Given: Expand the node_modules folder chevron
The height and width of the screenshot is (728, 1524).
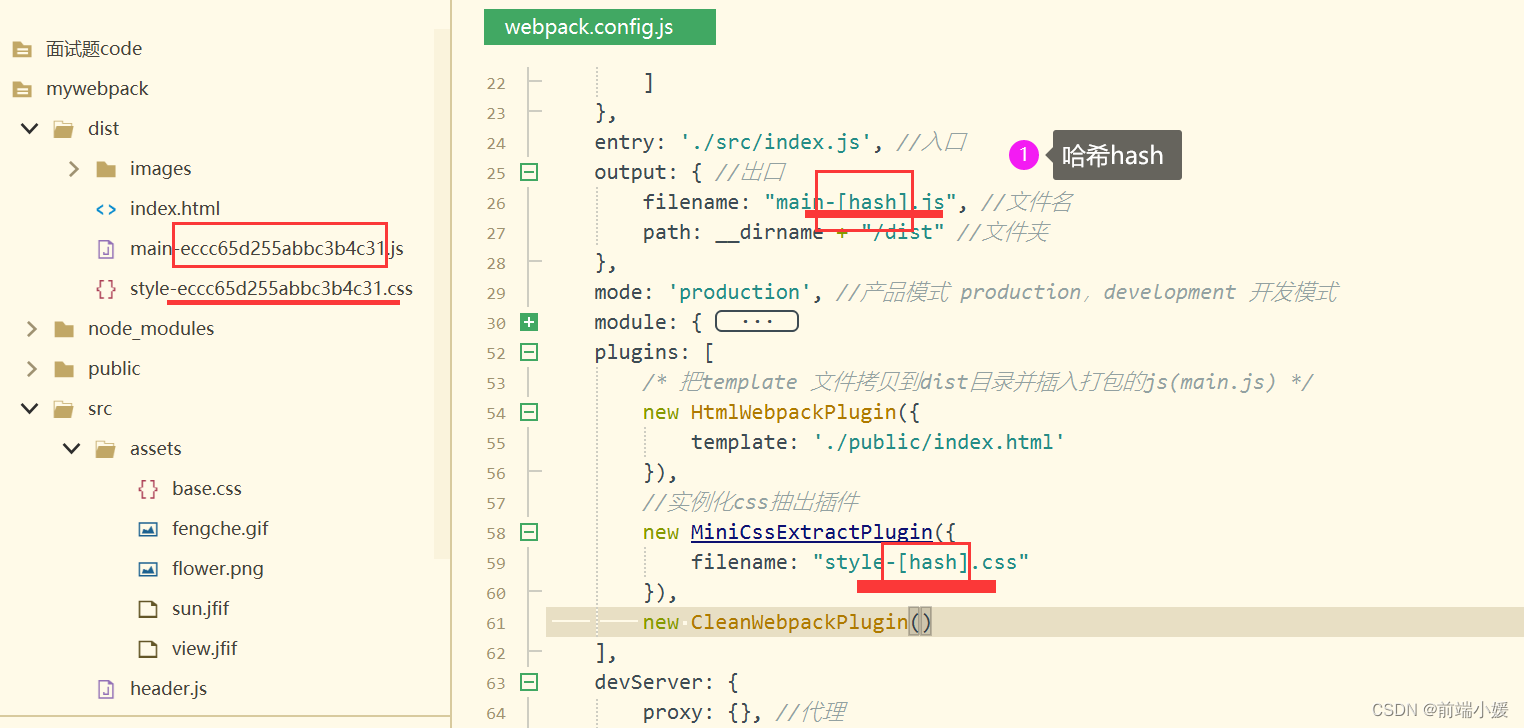Looking at the screenshot, I should pos(31,329).
